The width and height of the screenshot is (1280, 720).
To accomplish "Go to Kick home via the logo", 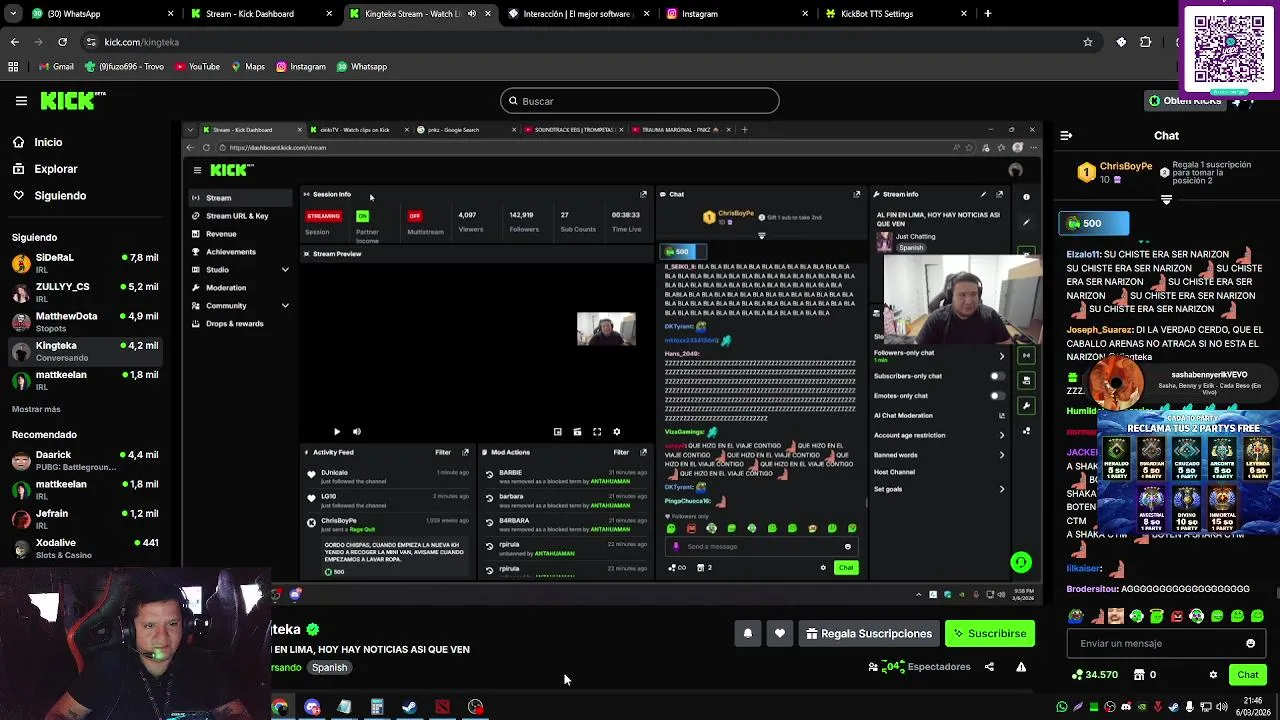I will (73, 100).
